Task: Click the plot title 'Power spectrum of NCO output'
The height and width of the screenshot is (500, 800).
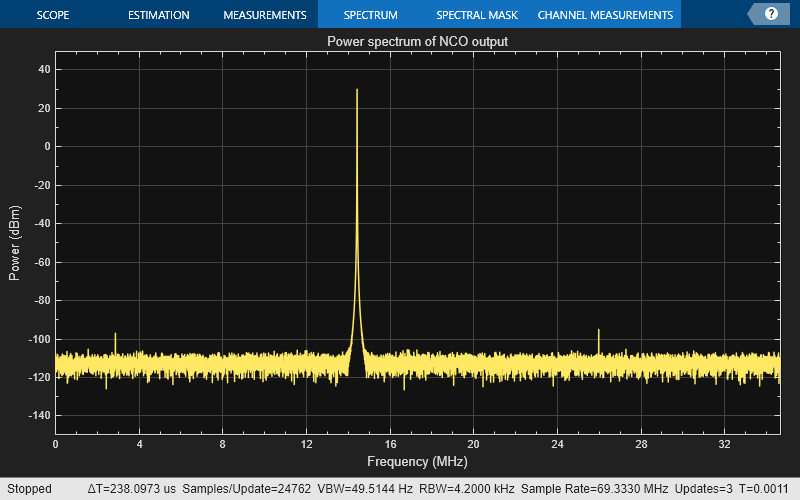Action: pyautogui.click(x=417, y=41)
